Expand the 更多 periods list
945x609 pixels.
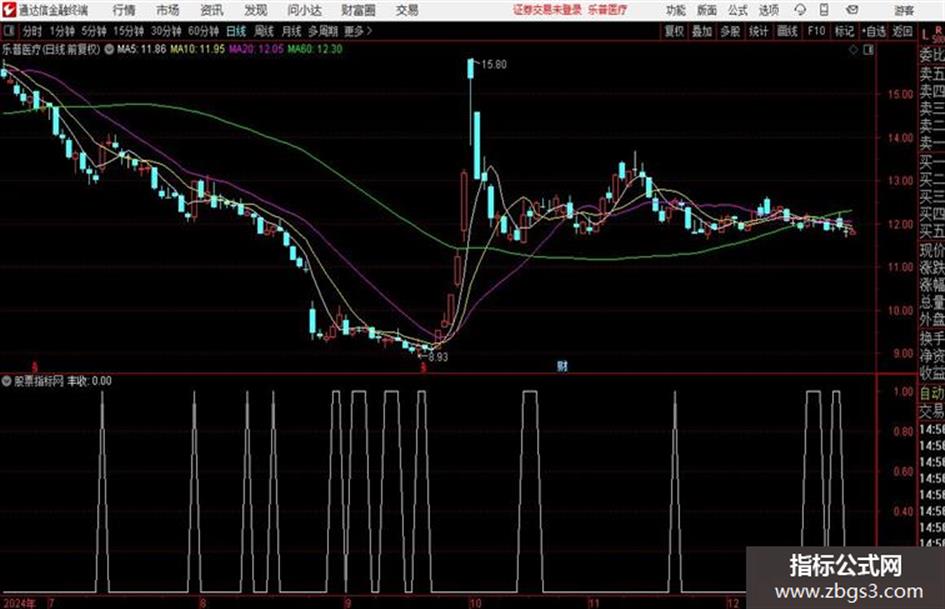(x=358, y=31)
